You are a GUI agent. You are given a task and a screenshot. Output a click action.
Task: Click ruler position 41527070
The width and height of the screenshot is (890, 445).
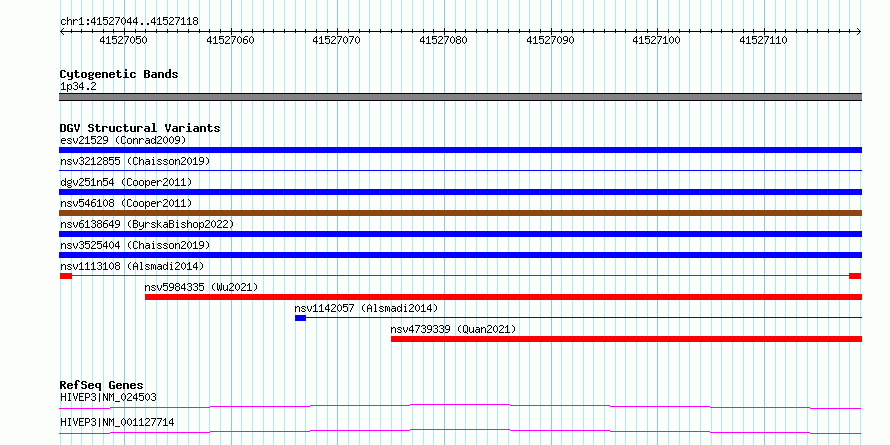pyautogui.click(x=337, y=40)
